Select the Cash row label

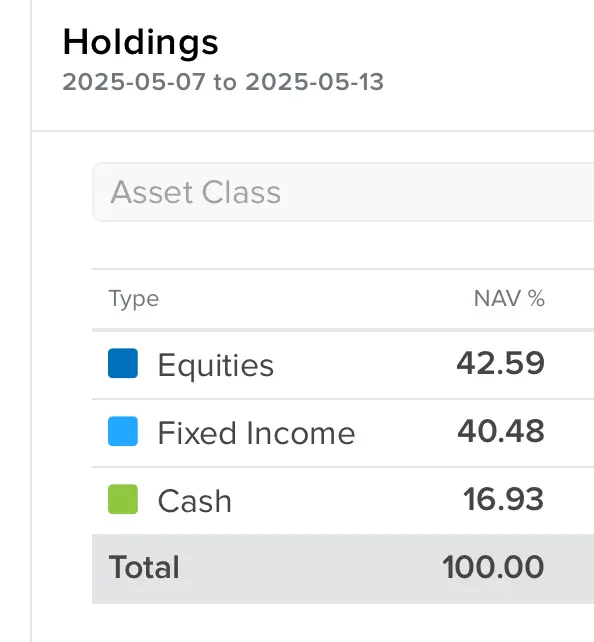(x=195, y=501)
